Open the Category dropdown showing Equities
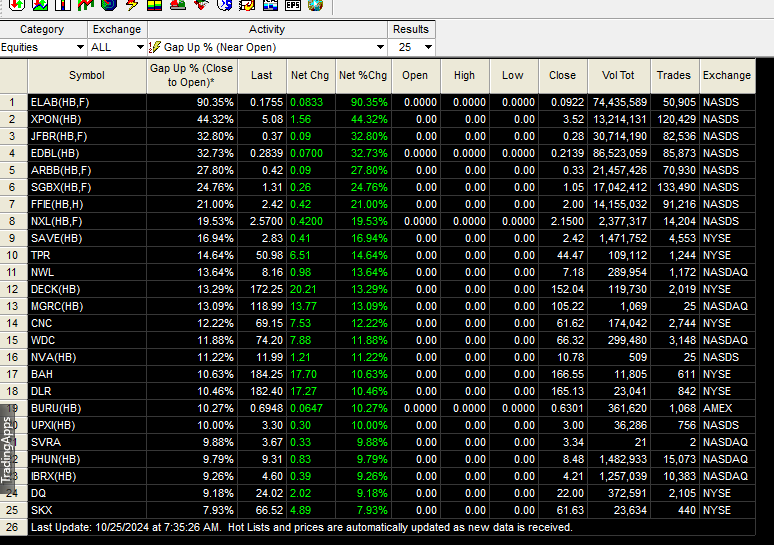Image resolution: width=774 pixels, height=545 pixels. click(43, 47)
